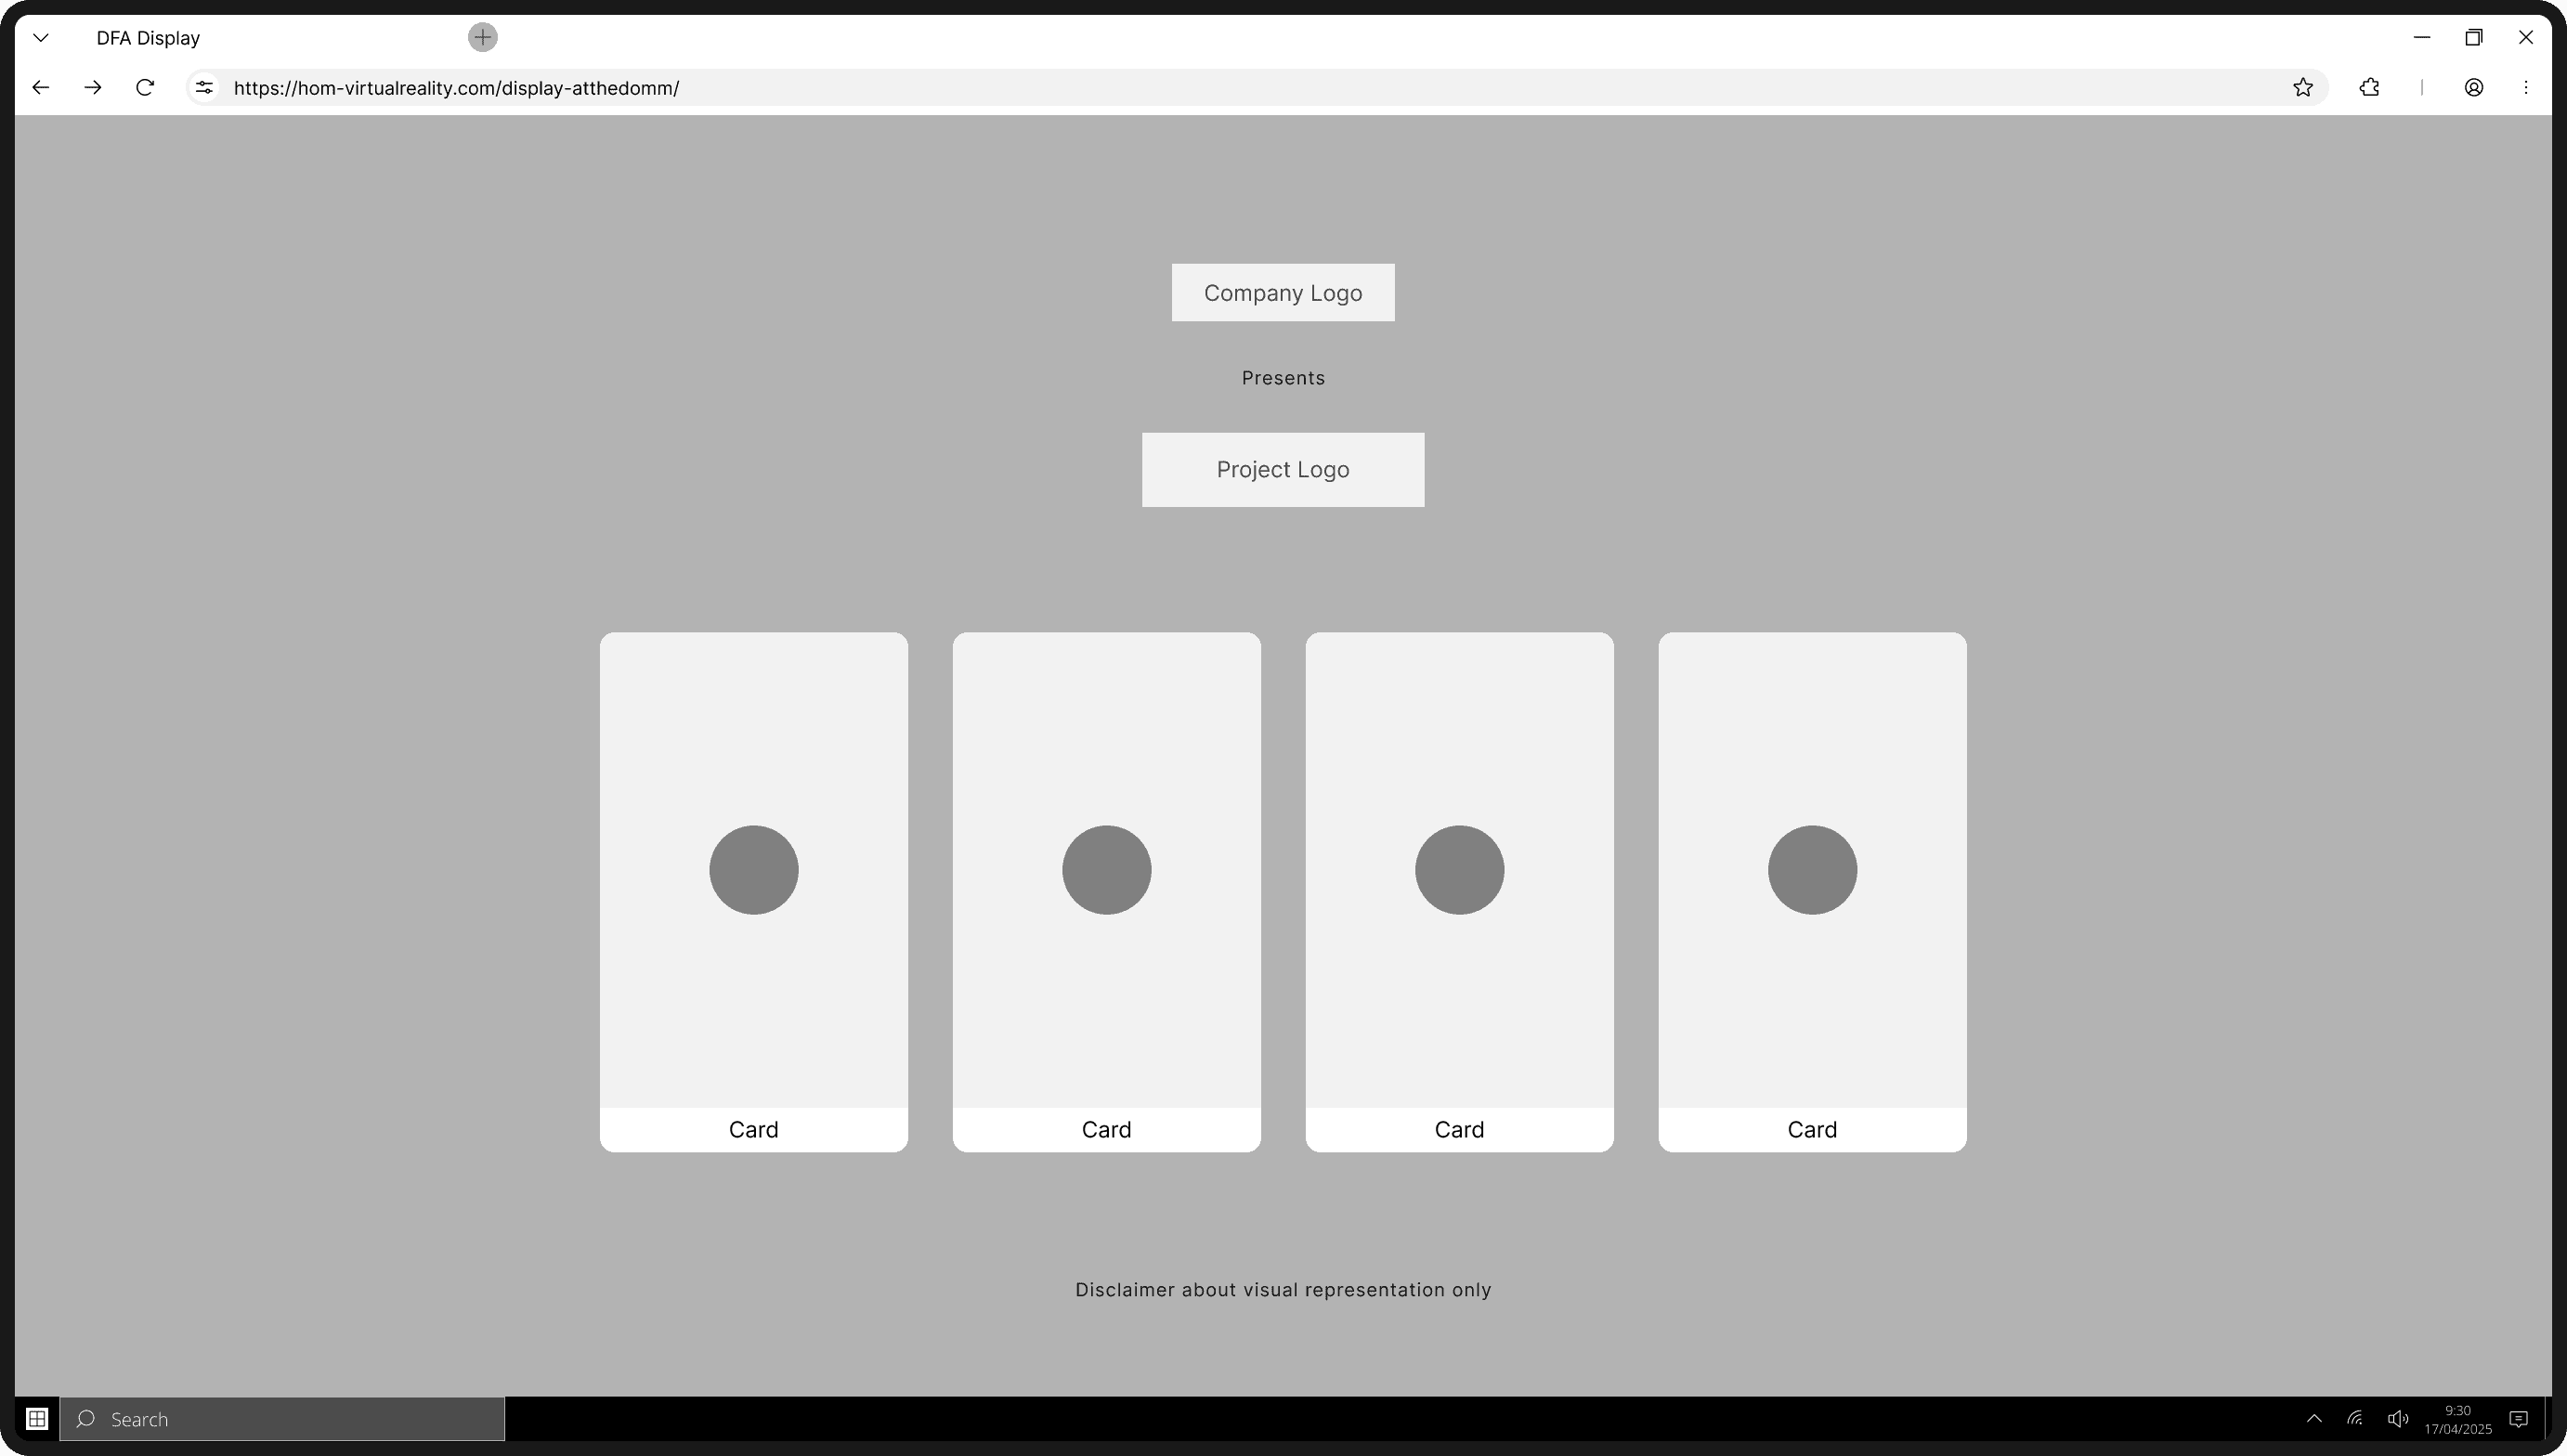Open the taskbar volume control
The width and height of the screenshot is (2567, 1456).
(2397, 1419)
